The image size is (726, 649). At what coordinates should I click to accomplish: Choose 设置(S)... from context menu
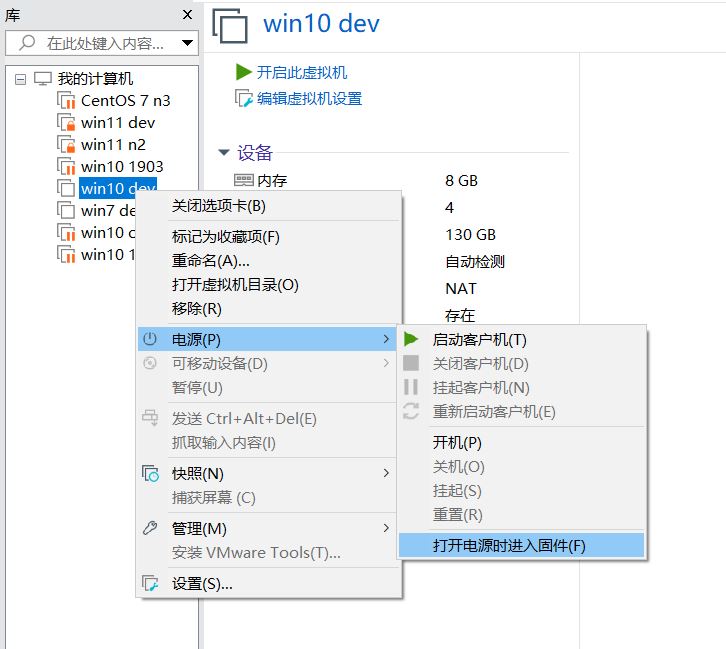[x=269, y=584]
